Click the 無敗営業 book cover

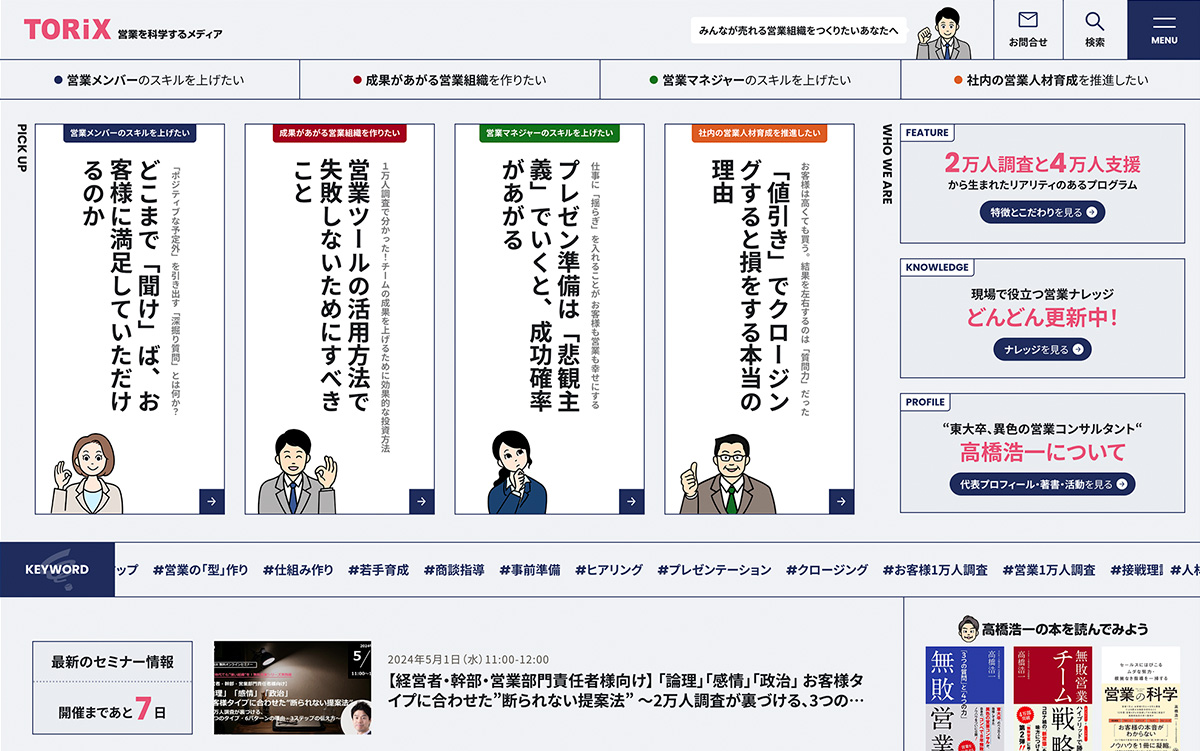tap(964, 698)
